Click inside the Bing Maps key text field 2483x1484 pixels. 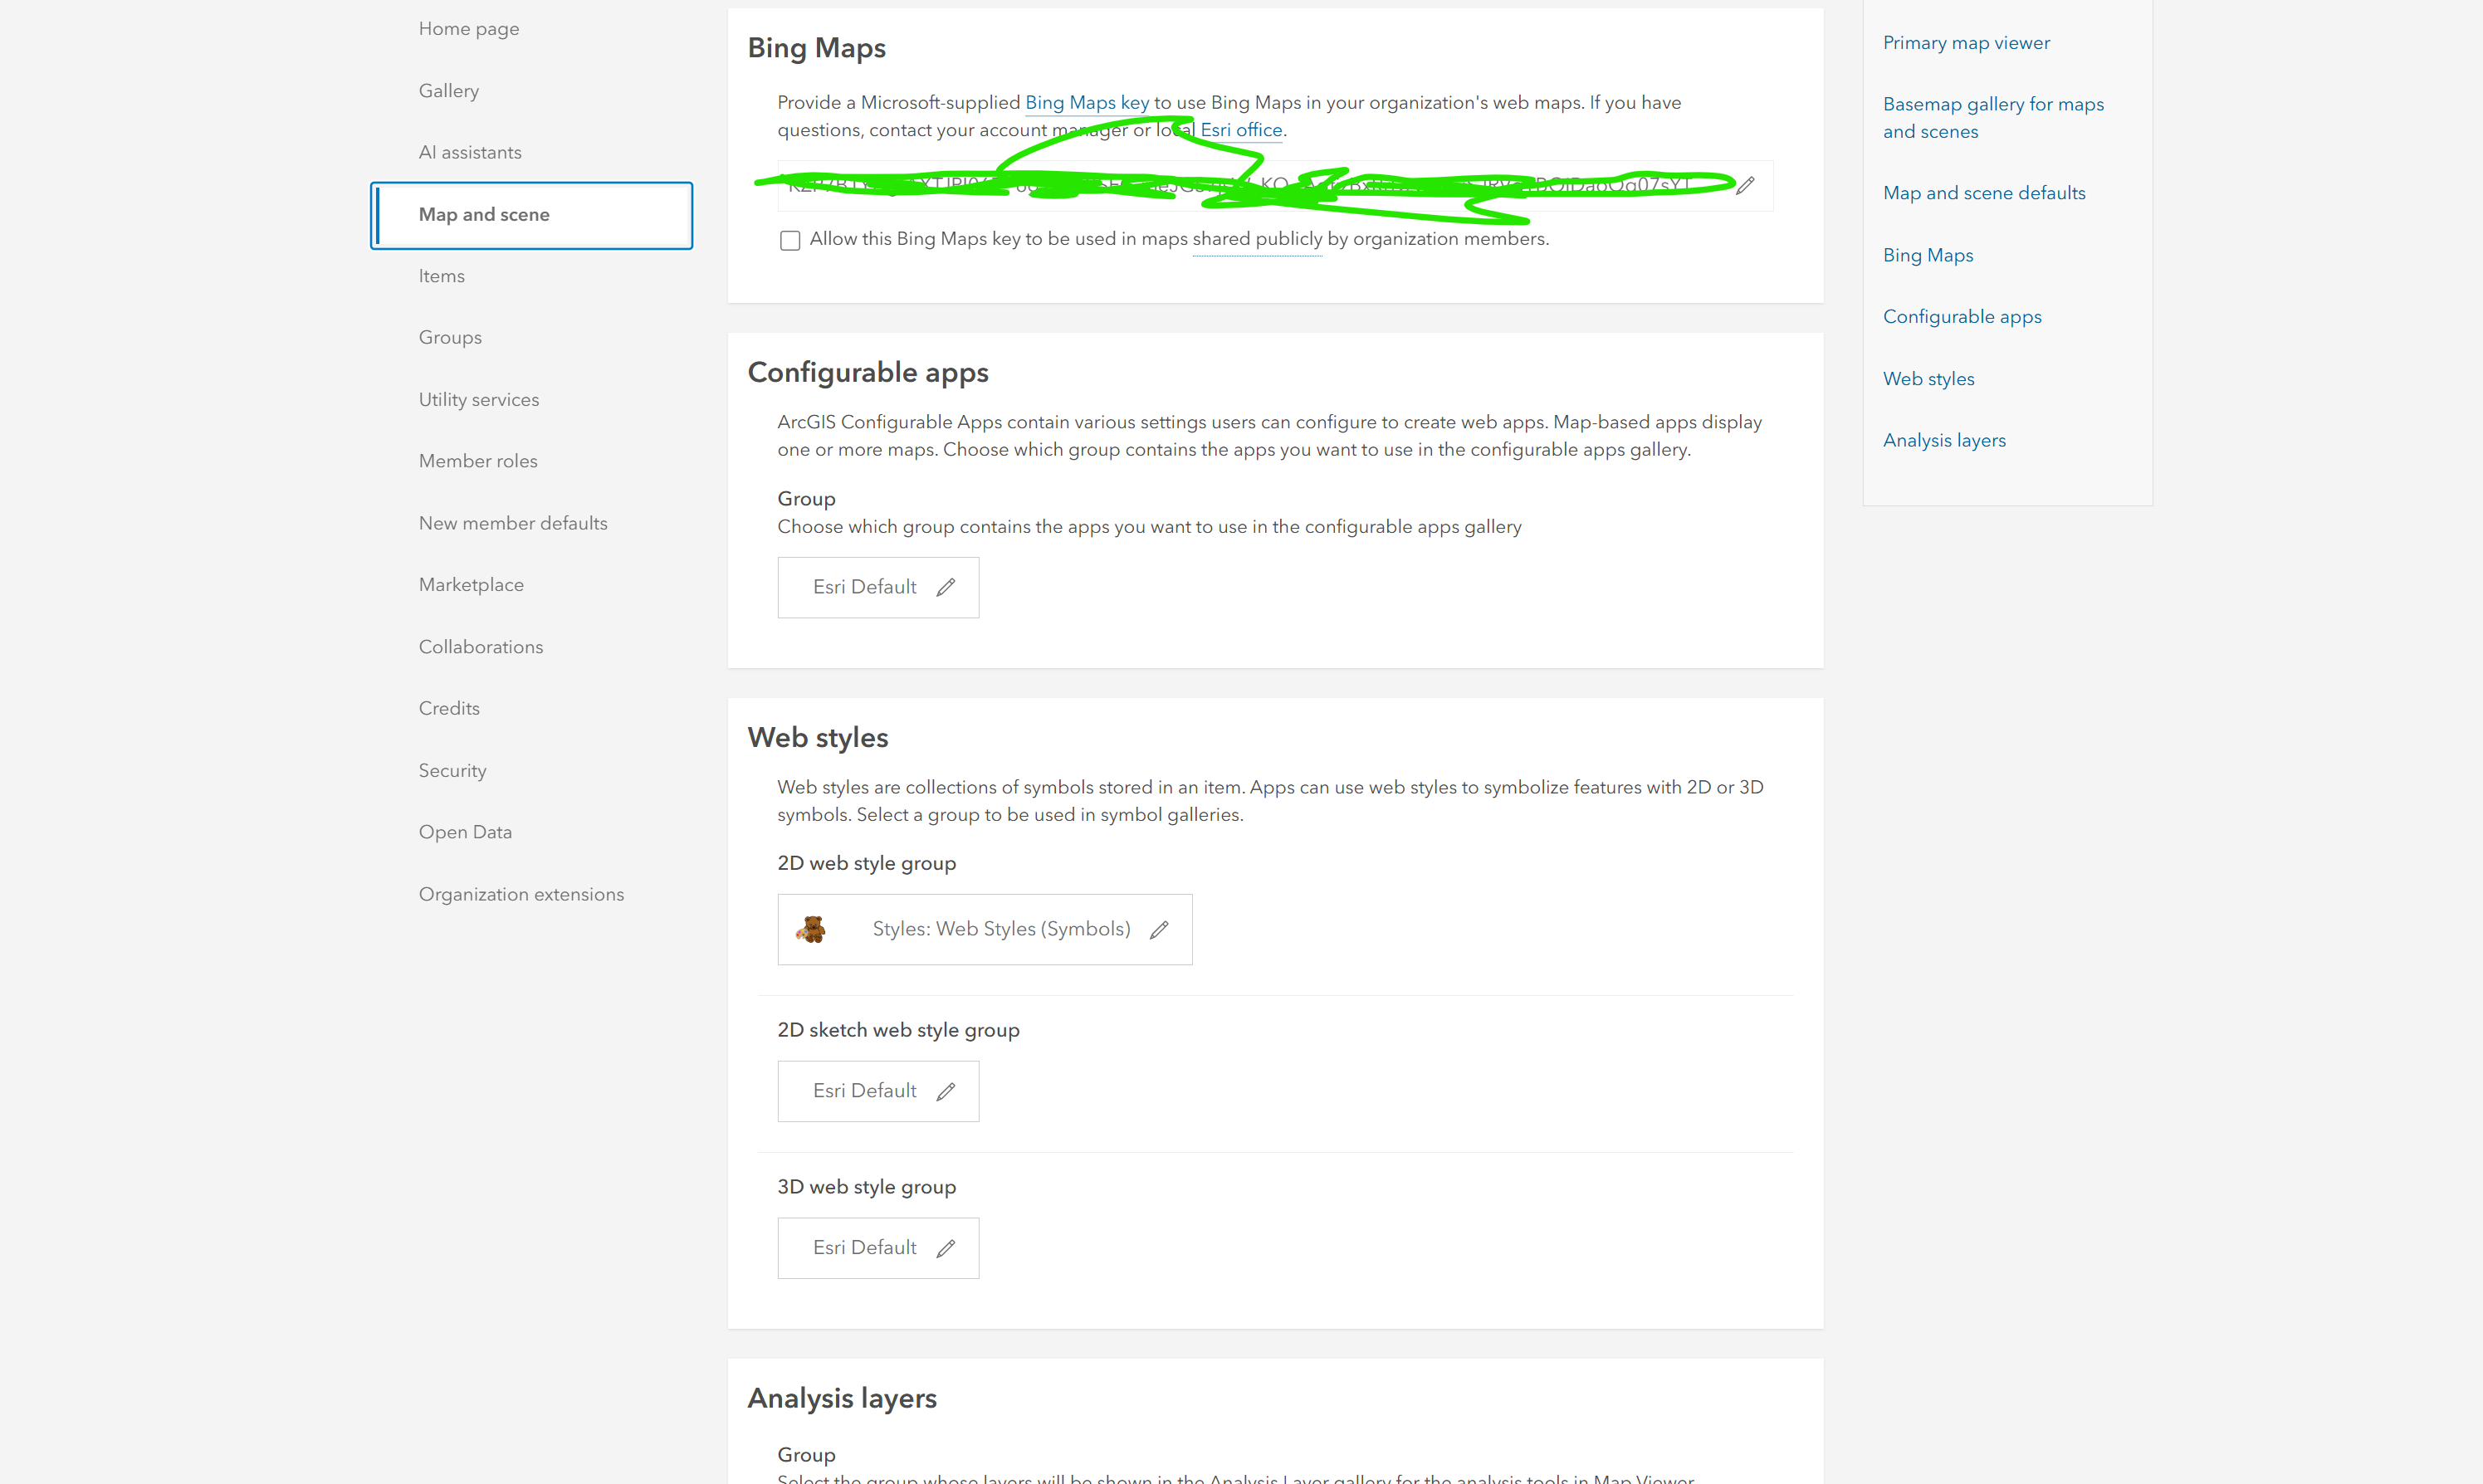tap(1200, 185)
